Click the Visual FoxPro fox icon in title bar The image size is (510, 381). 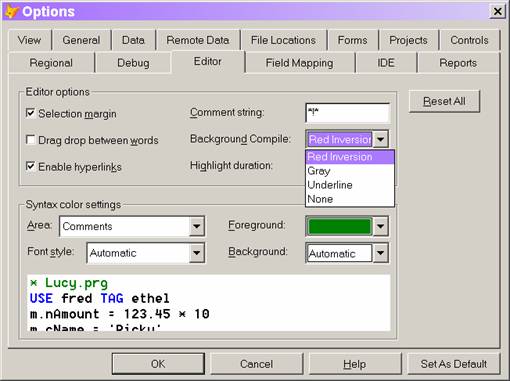click(12, 12)
